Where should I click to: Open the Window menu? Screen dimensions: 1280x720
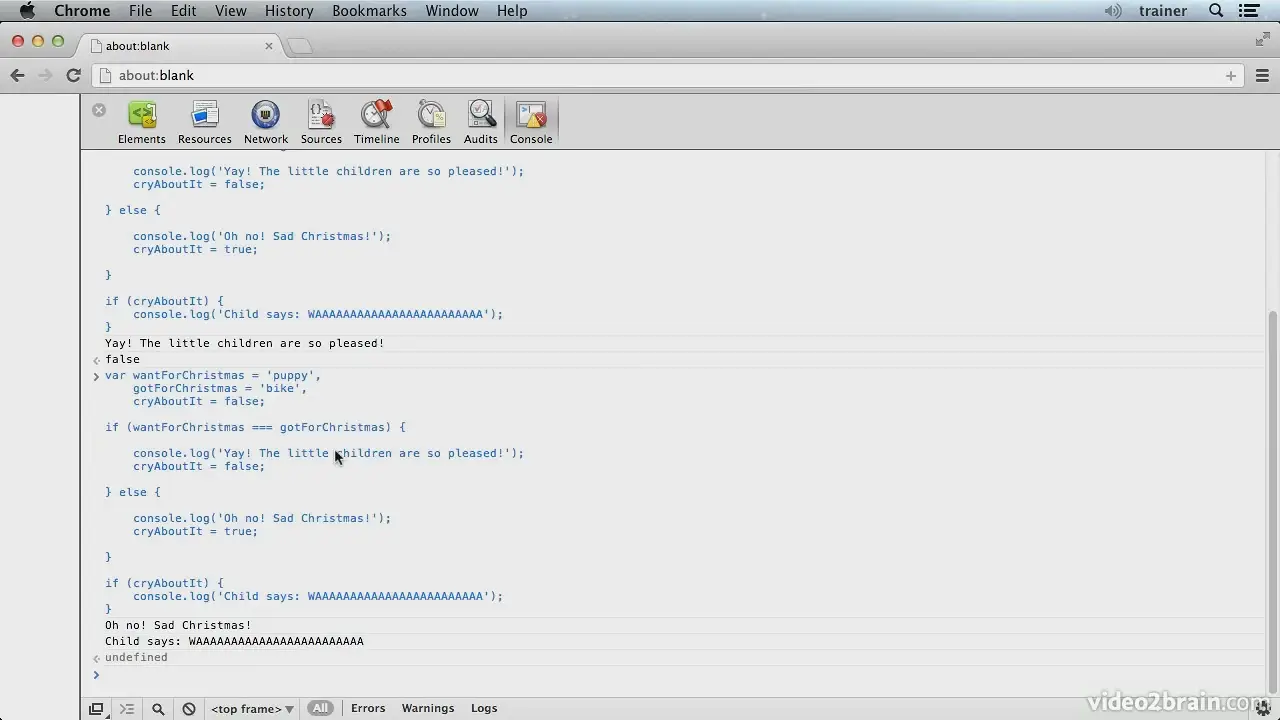[x=452, y=11]
